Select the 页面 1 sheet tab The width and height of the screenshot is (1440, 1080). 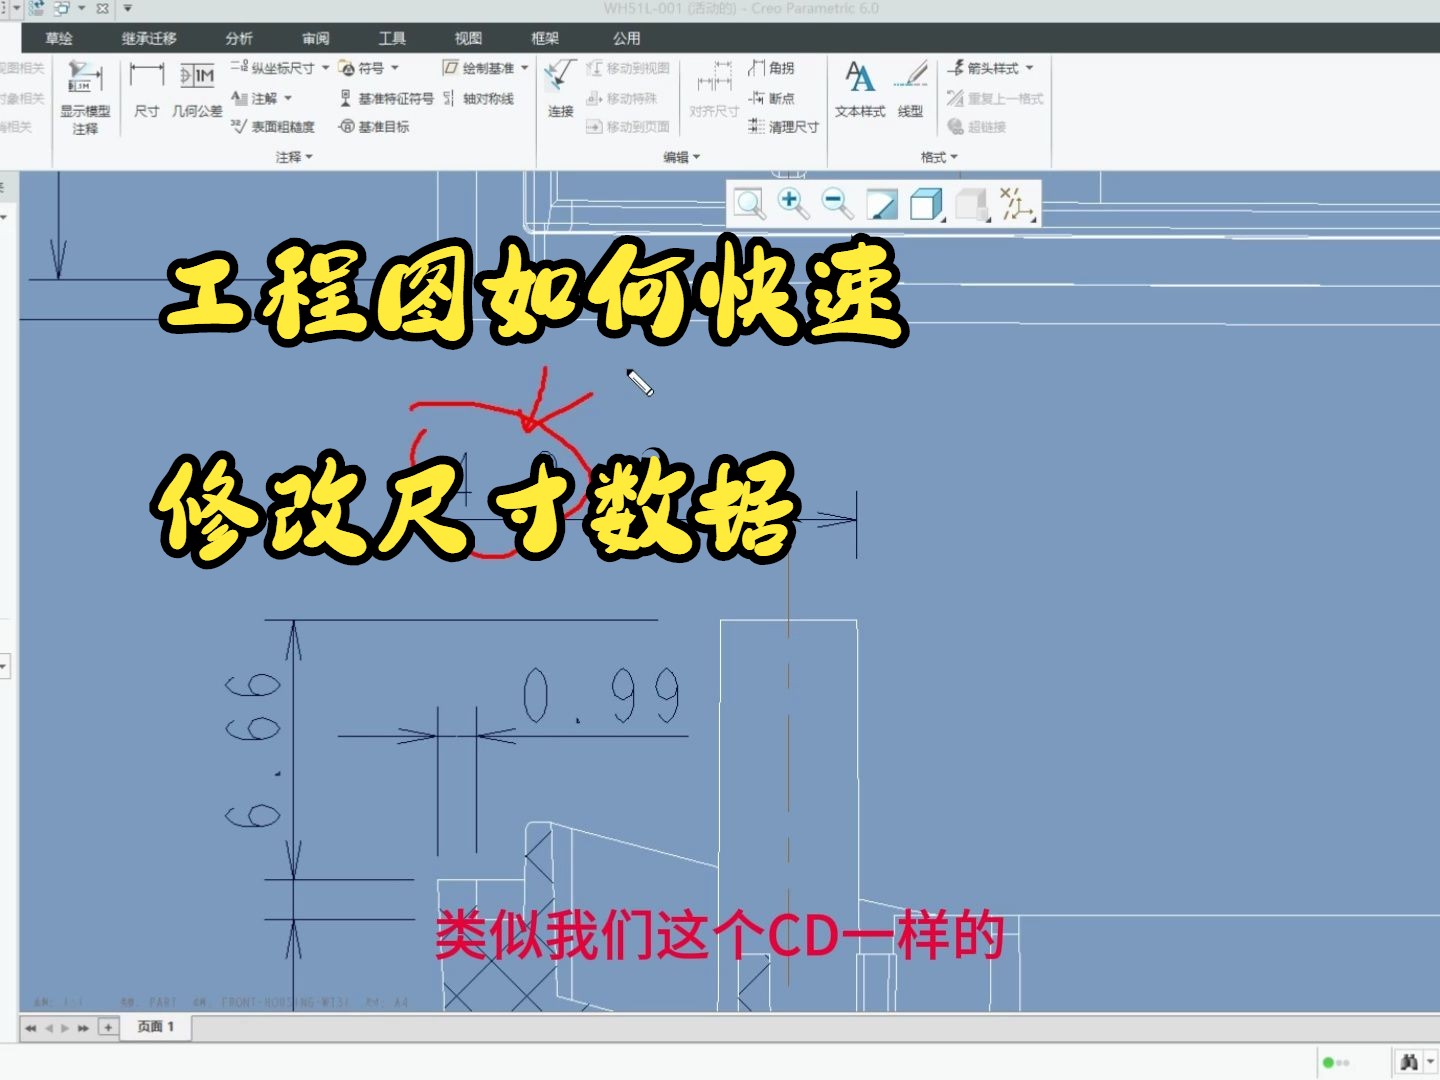point(155,1027)
